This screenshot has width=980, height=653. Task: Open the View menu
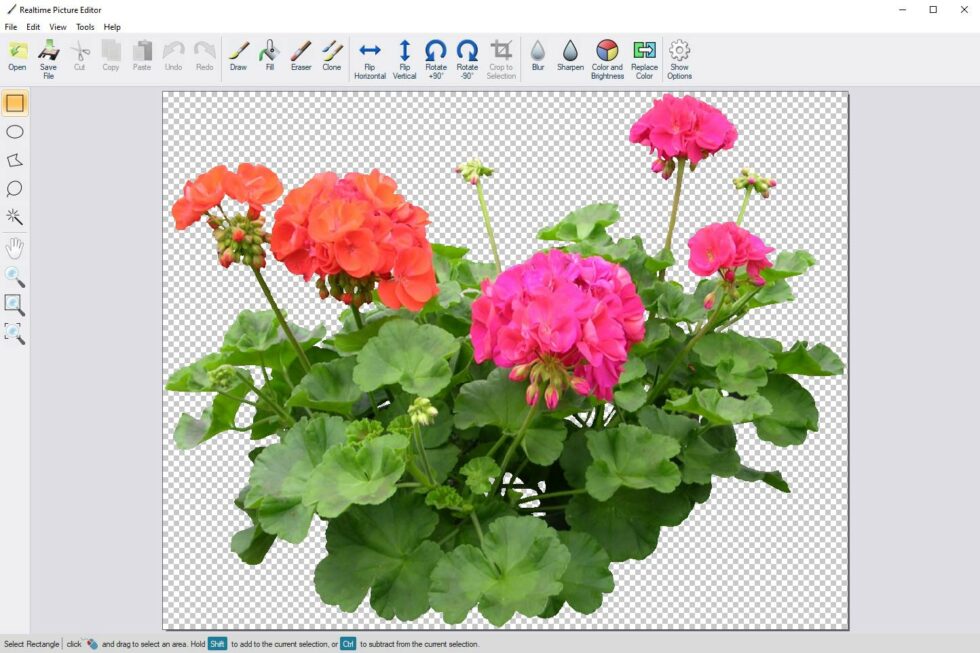point(57,27)
